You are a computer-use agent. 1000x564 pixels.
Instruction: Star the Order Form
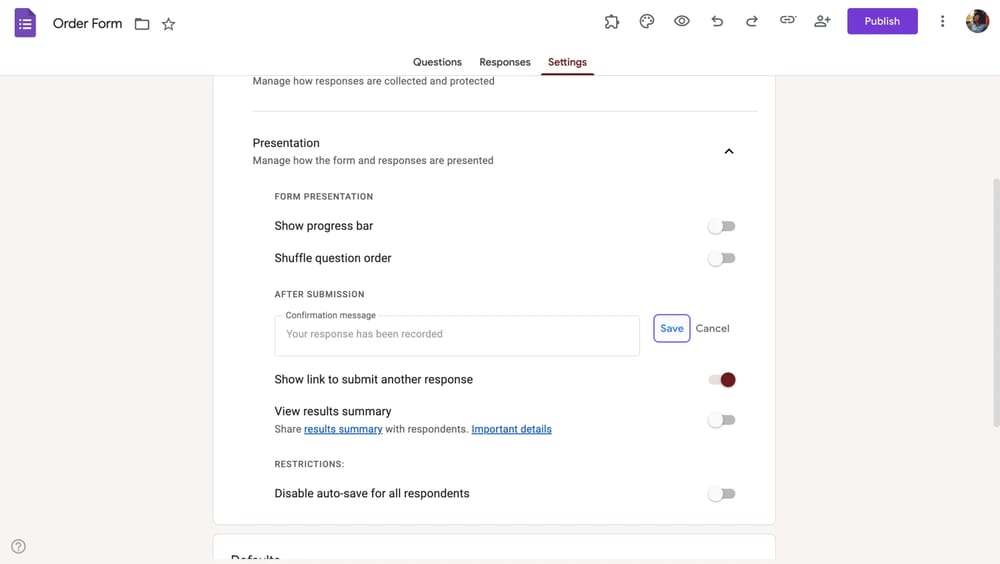click(169, 23)
